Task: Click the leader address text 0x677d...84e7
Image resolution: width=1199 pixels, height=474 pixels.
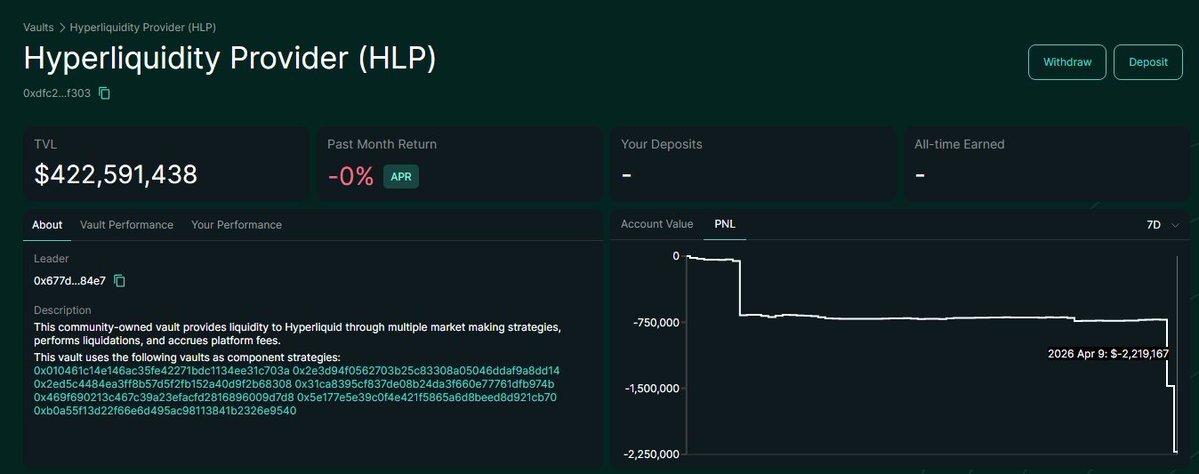Action: point(70,281)
